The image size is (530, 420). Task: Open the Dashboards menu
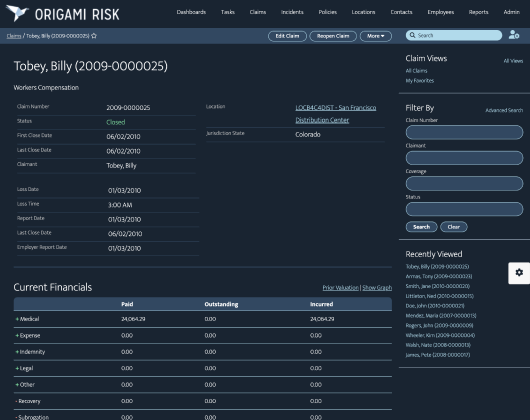pos(191,12)
